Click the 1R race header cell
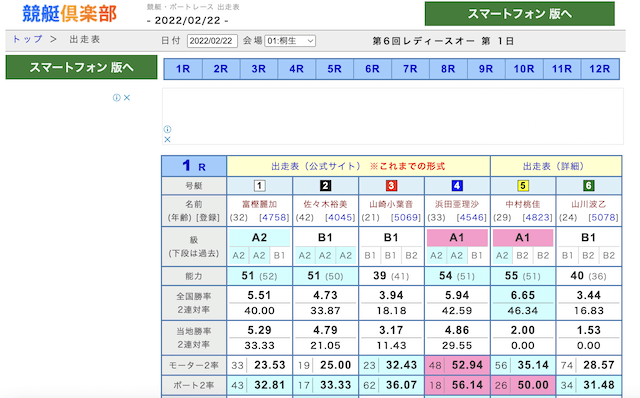640x398 pixels. (x=194, y=166)
